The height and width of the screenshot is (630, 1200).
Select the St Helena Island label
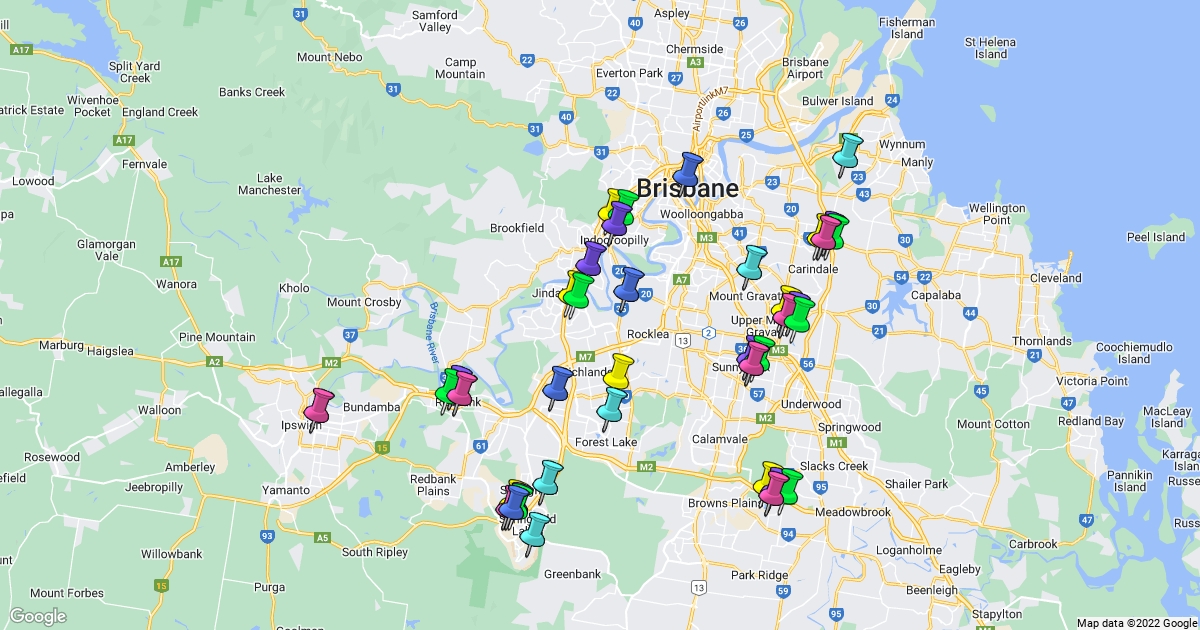(x=991, y=48)
